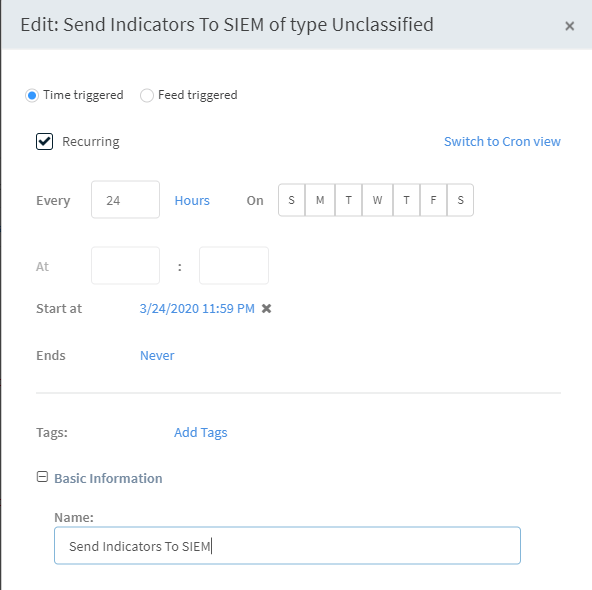Close the Edit dialog with the X icon
592x590 pixels.
(x=569, y=26)
